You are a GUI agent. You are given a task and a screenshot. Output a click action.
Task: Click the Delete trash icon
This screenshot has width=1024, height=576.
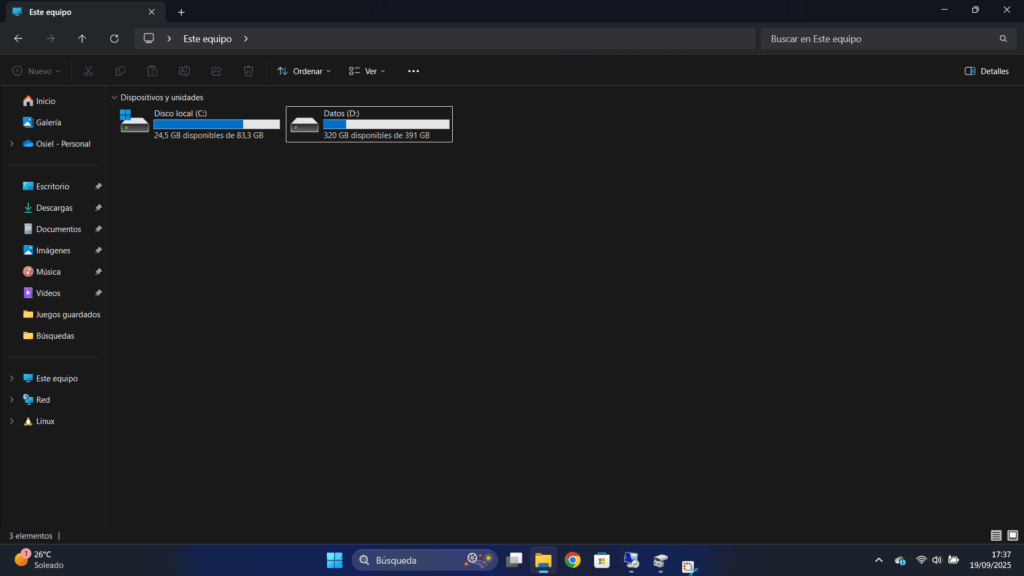coord(248,71)
